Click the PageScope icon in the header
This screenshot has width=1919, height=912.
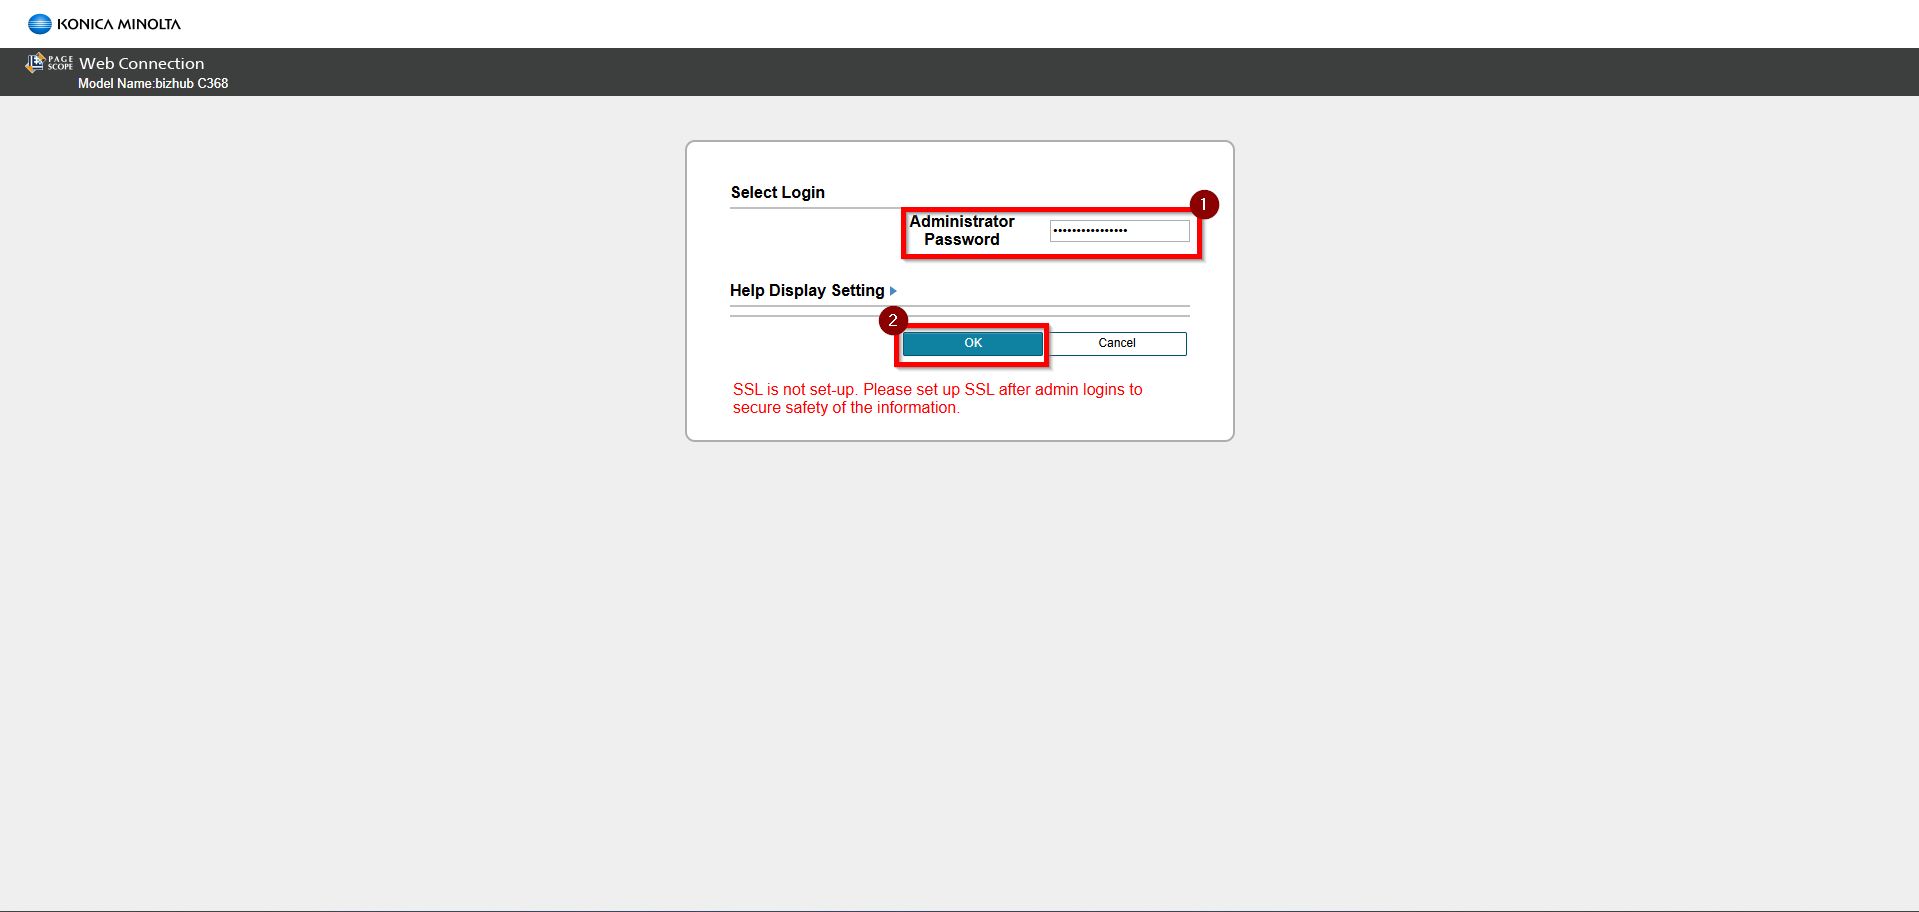pos(34,63)
